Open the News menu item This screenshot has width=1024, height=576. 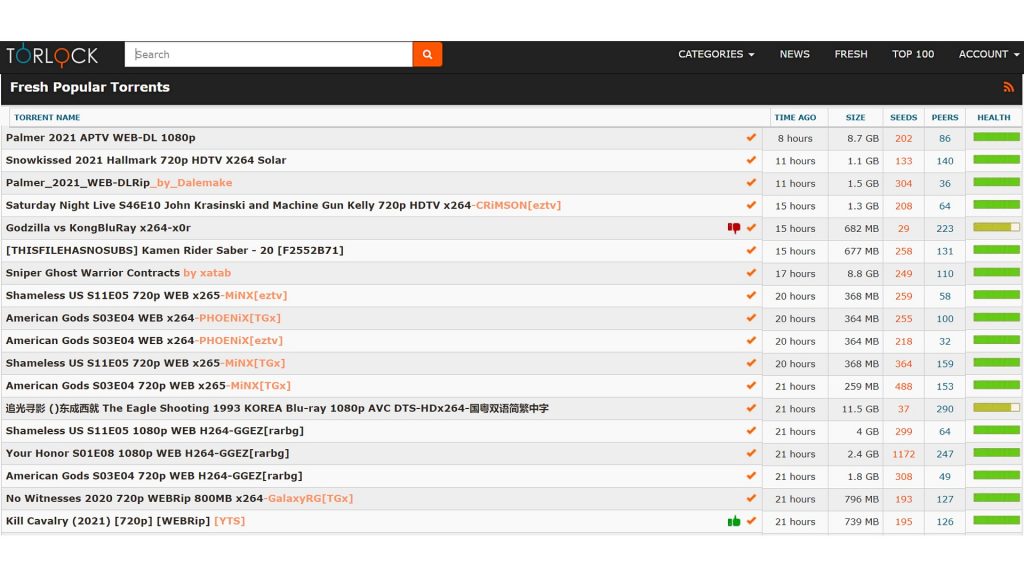click(794, 54)
